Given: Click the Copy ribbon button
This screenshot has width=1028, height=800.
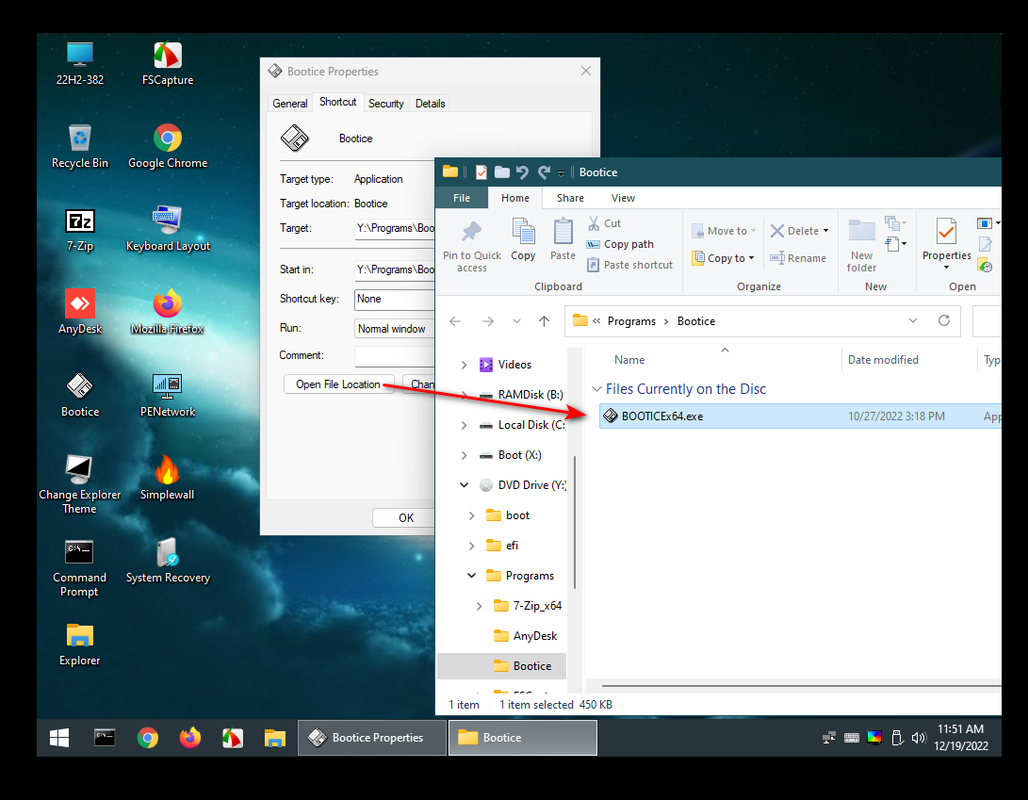Looking at the screenshot, I should [523, 240].
